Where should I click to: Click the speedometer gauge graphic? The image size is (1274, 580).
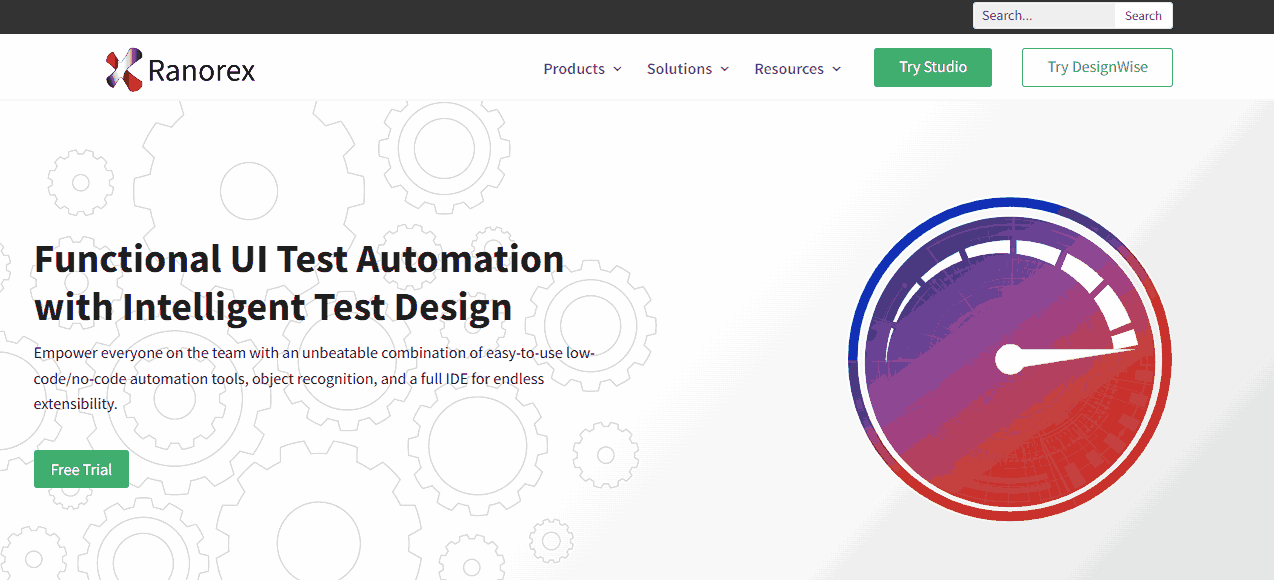1009,359
